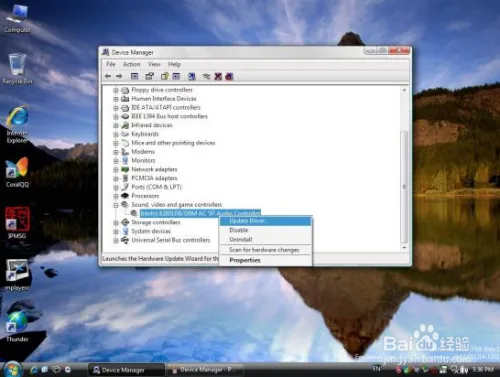Select the mplayerc desktop shortcut
The image size is (500, 377).
(x=17, y=275)
